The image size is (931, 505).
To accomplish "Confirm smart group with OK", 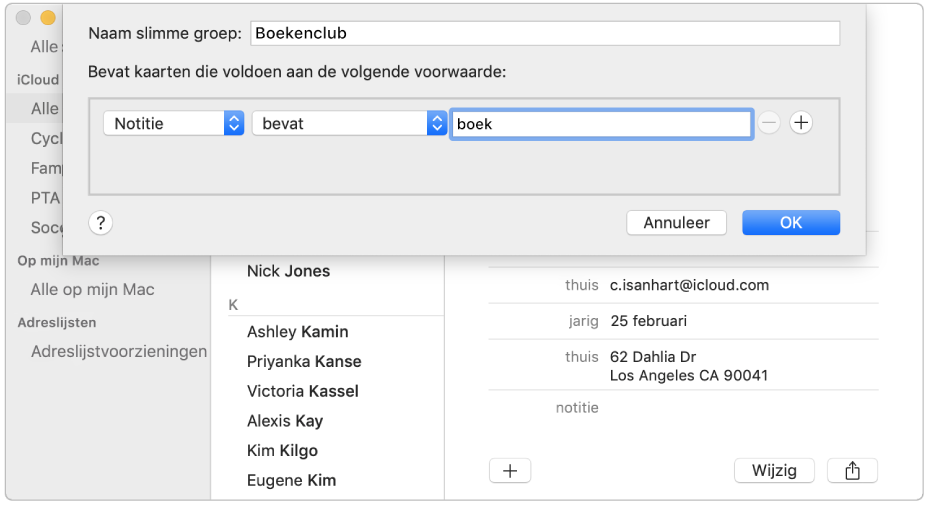I will 791,223.
